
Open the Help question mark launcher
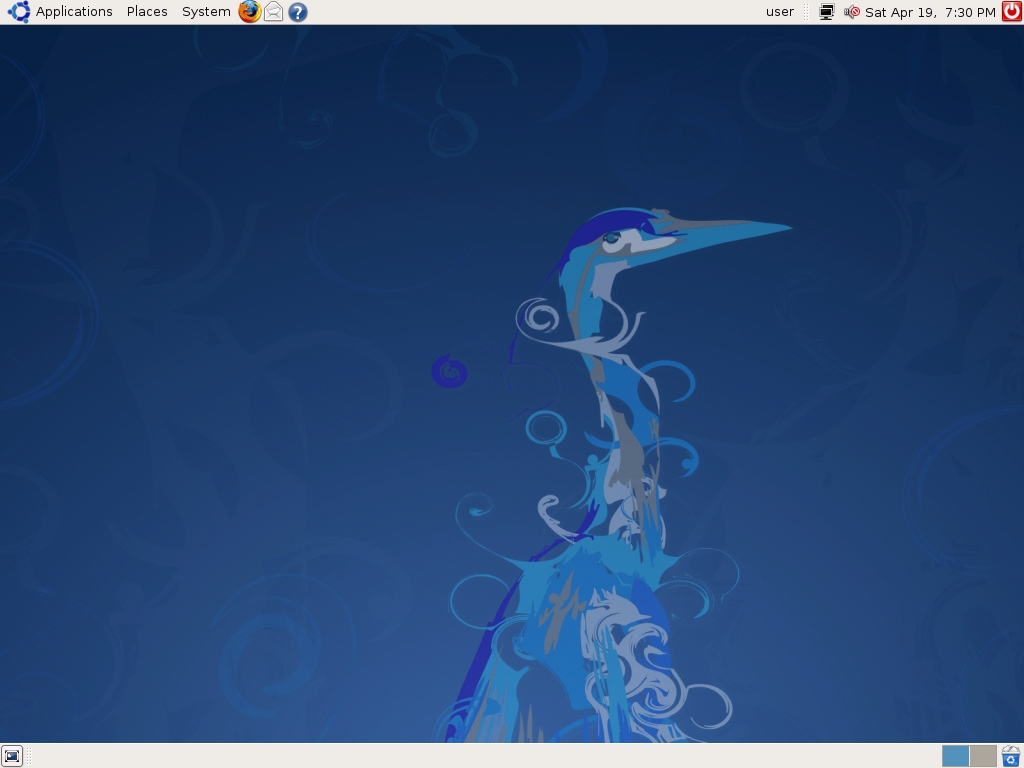(297, 12)
